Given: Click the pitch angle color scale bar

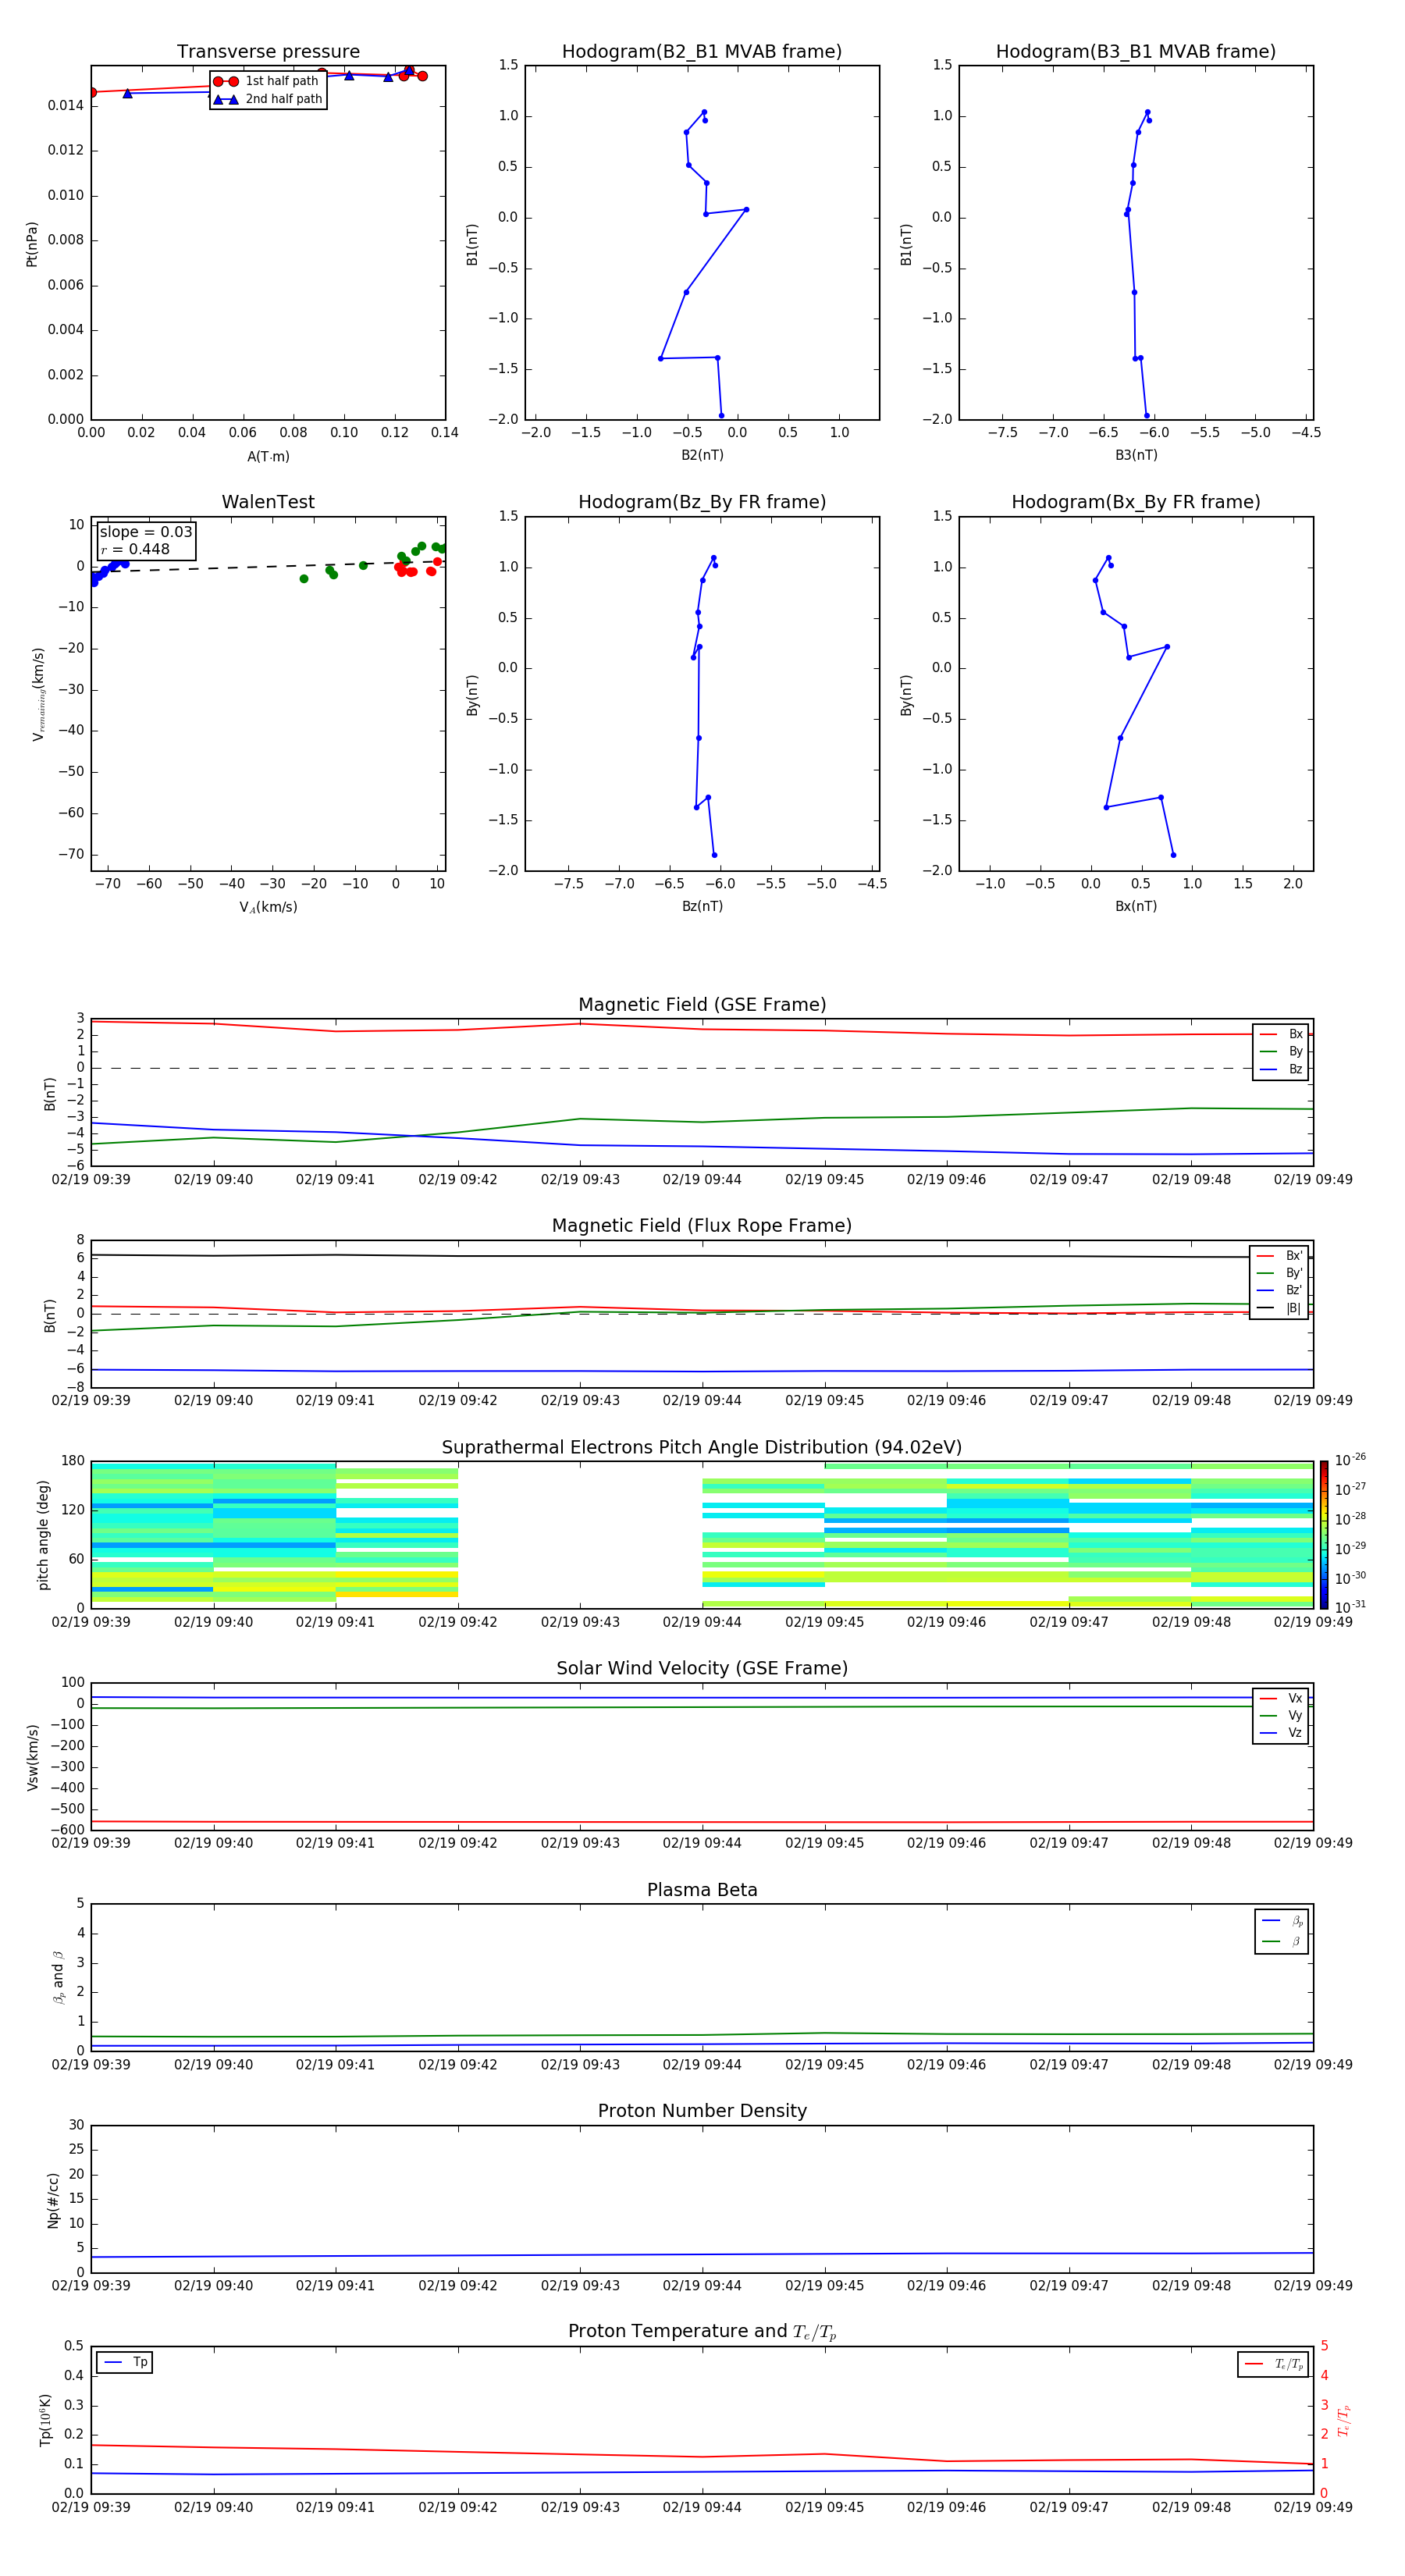Looking at the screenshot, I should coord(1324,1534).
